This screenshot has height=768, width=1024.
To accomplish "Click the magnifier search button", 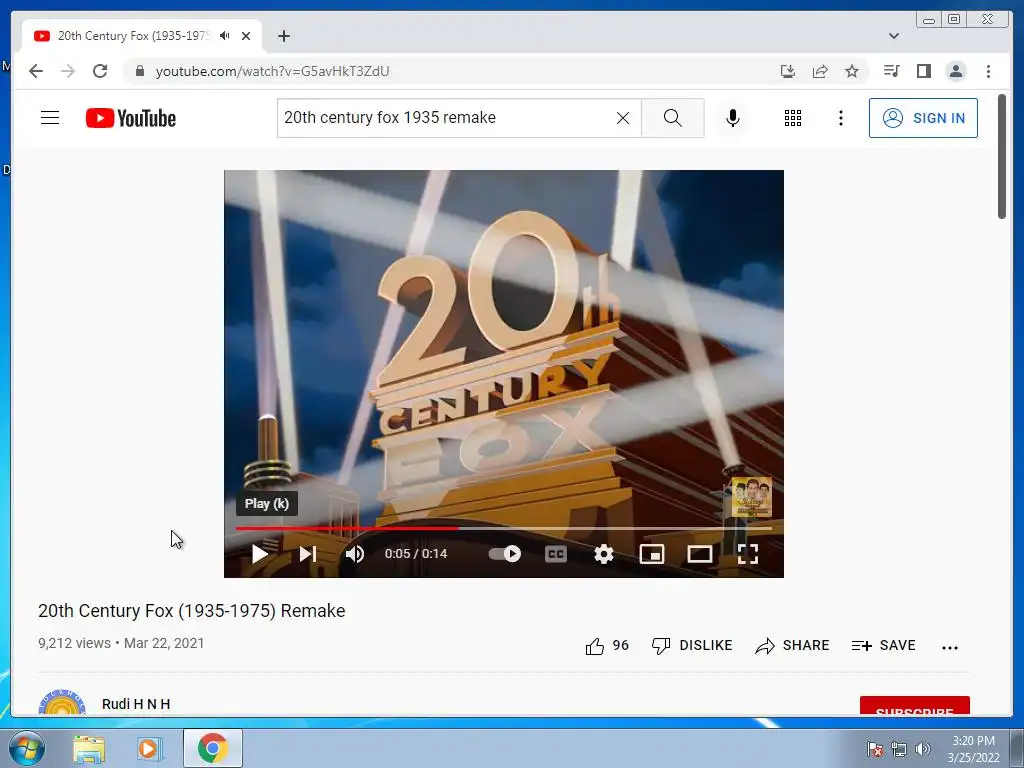I will pos(673,118).
